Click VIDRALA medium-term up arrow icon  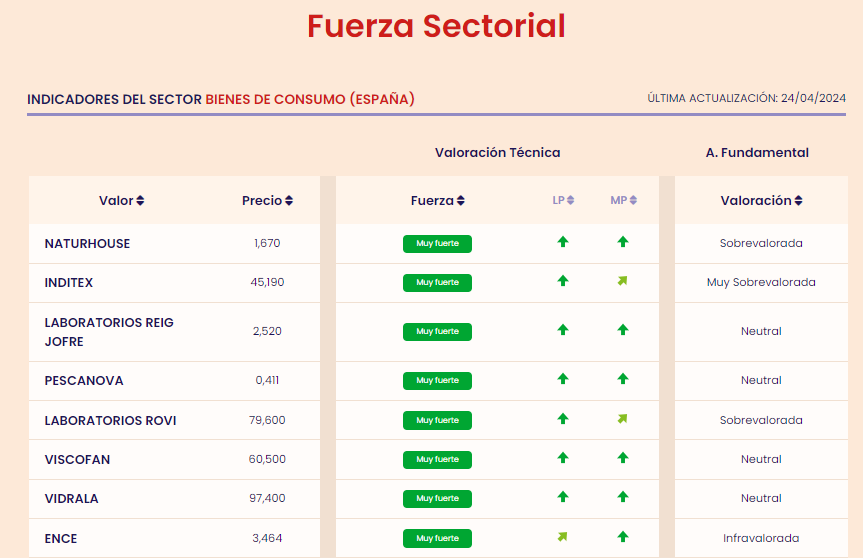623,497
